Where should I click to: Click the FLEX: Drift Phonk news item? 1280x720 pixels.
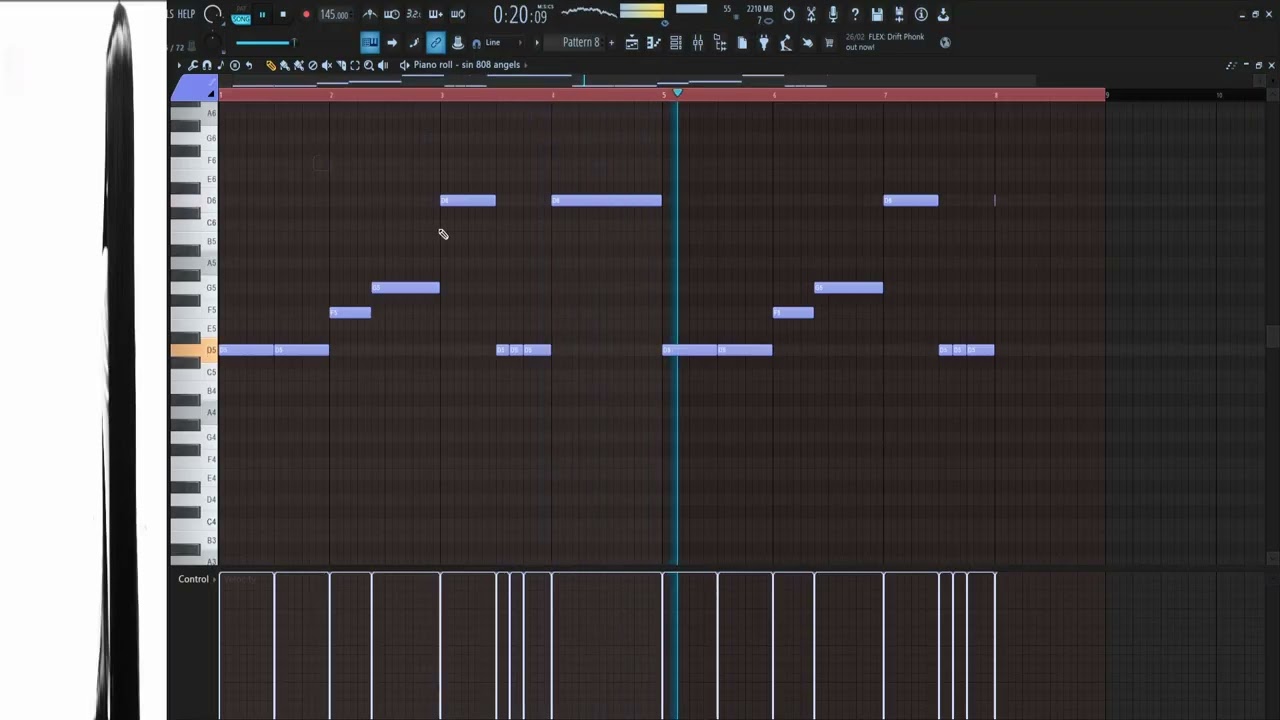885,42
